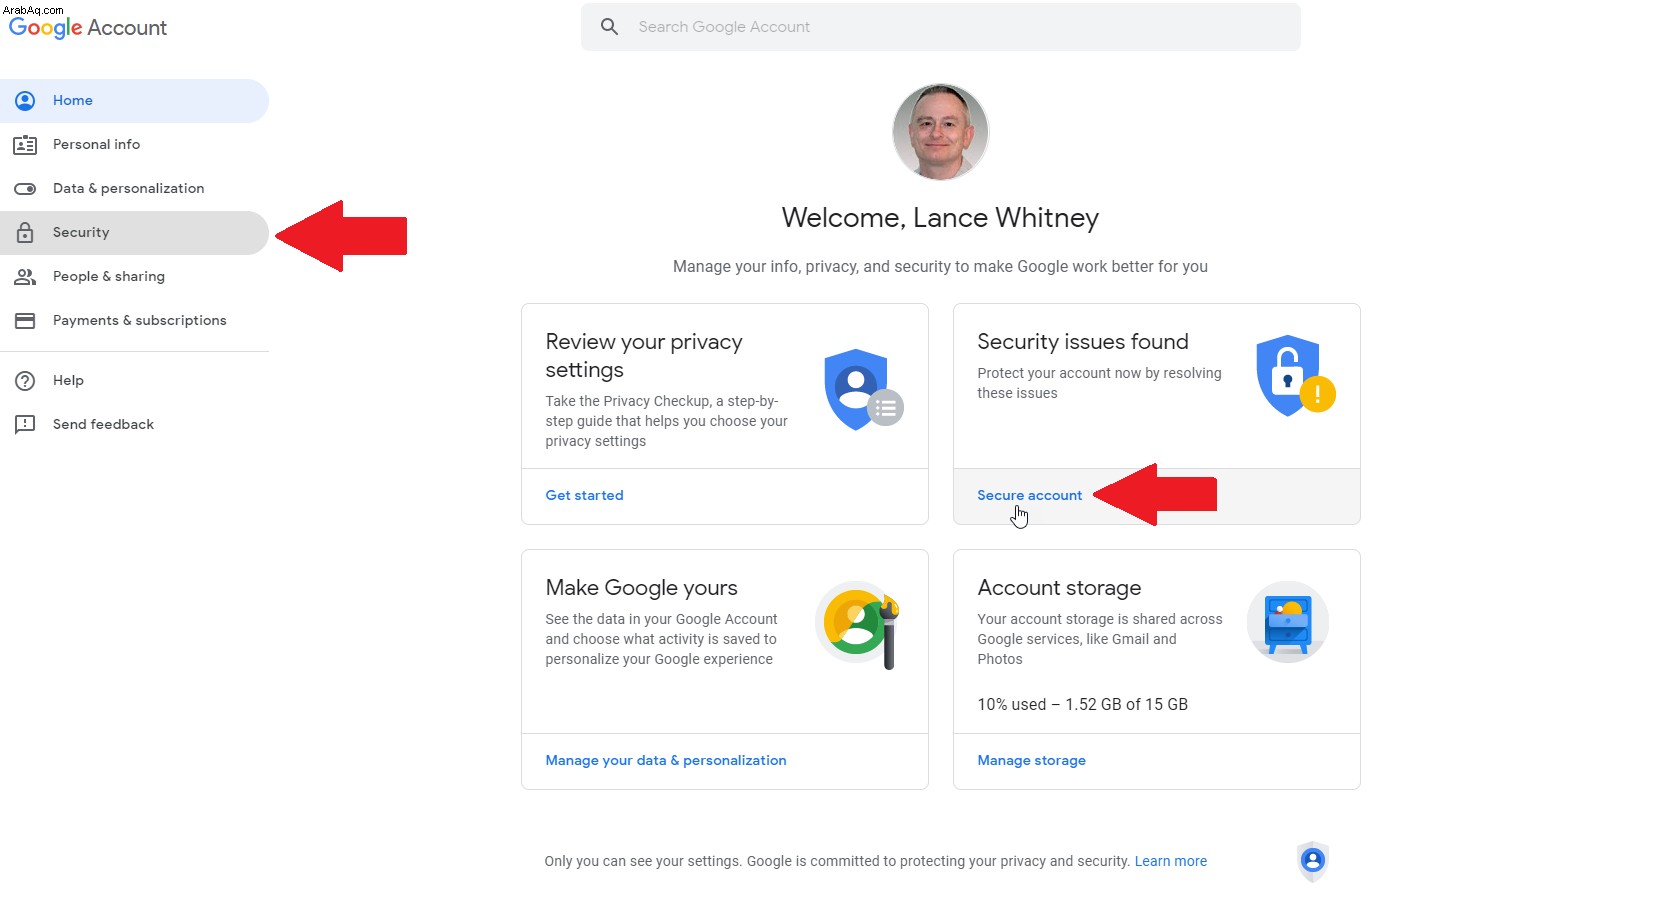The height and width of the screenshot is (899, 1665).
Task: Open Manage your data & personalization
Action: (666, 760)
